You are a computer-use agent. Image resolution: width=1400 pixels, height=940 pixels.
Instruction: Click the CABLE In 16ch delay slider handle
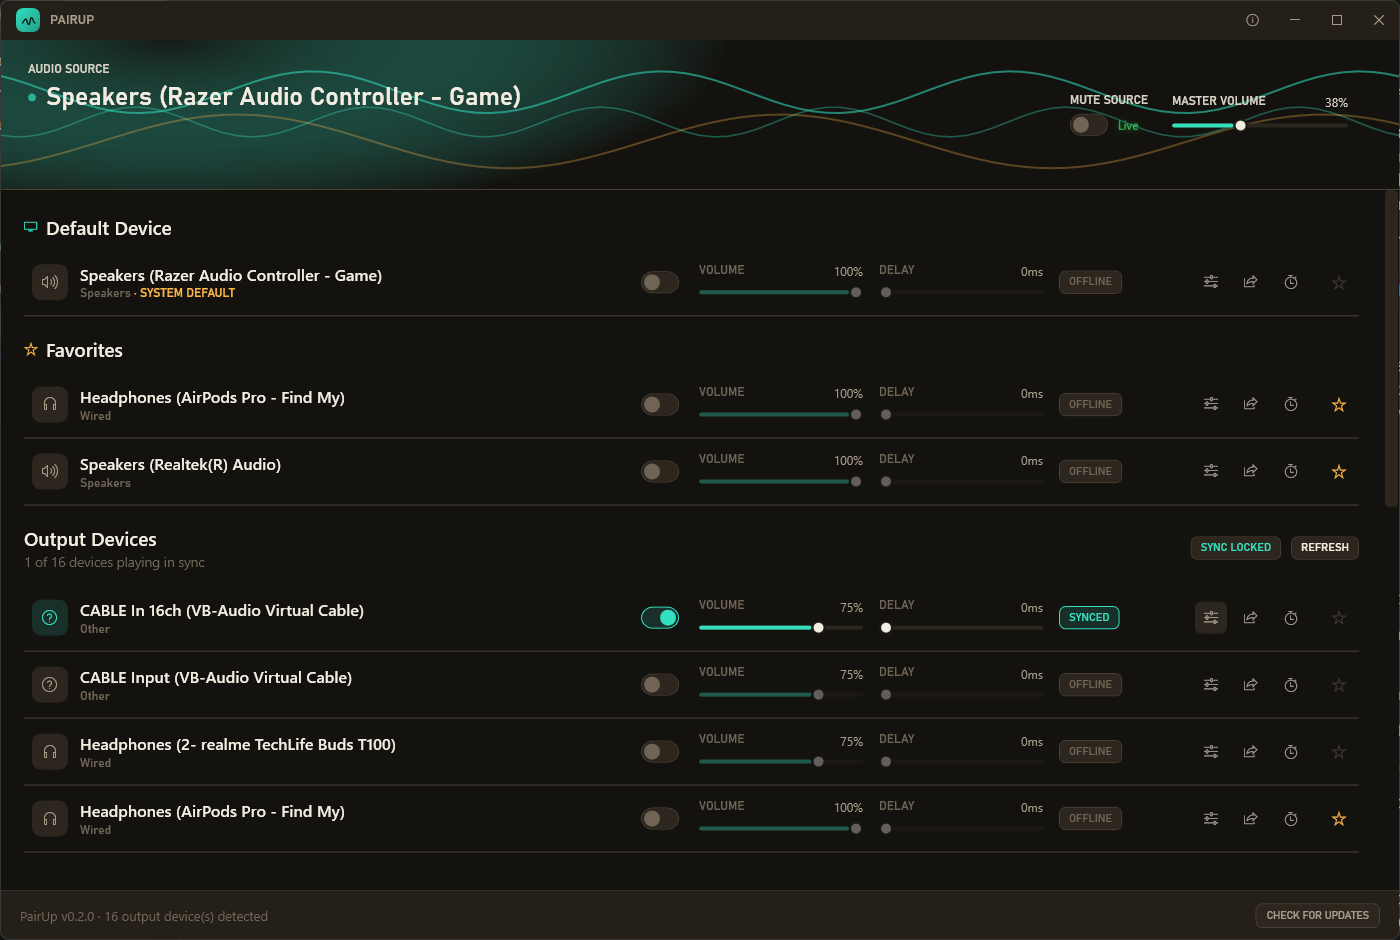click(886, 628)
